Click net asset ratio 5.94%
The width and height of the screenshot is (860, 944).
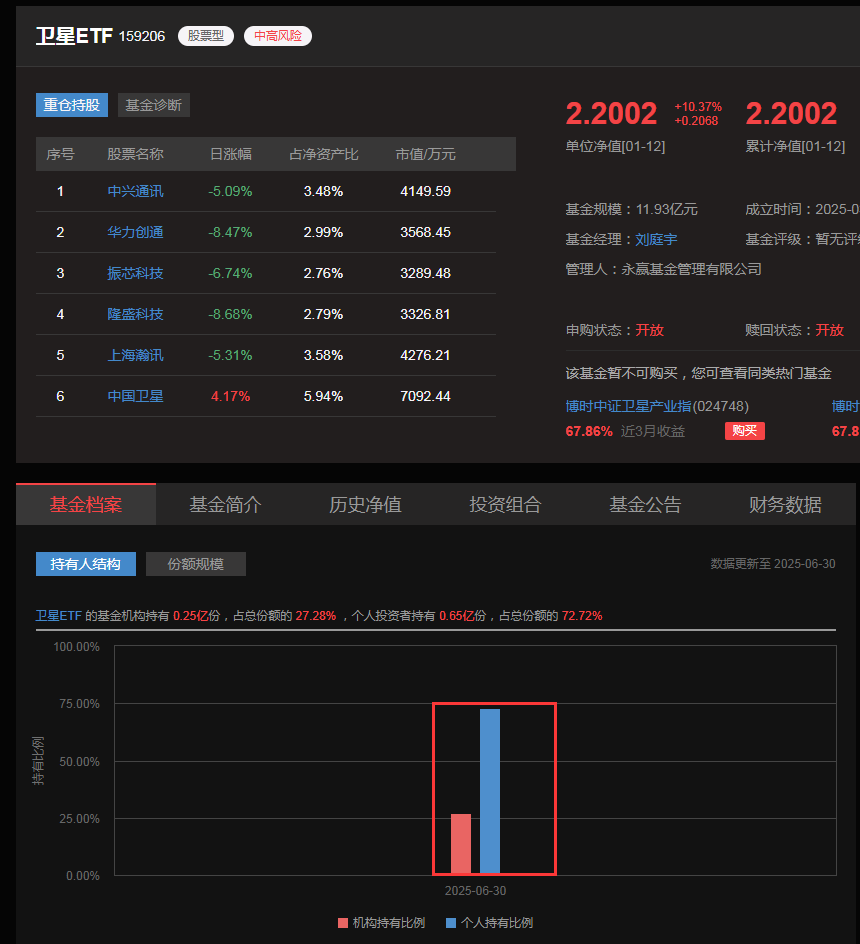pyautogui.click(x=323, y=396)
